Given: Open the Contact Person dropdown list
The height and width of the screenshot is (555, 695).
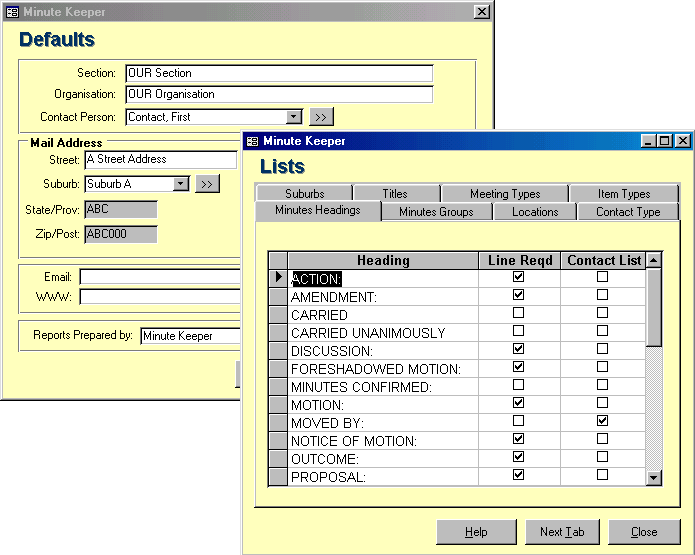Looking at the screenshot, I should [294, 117].
